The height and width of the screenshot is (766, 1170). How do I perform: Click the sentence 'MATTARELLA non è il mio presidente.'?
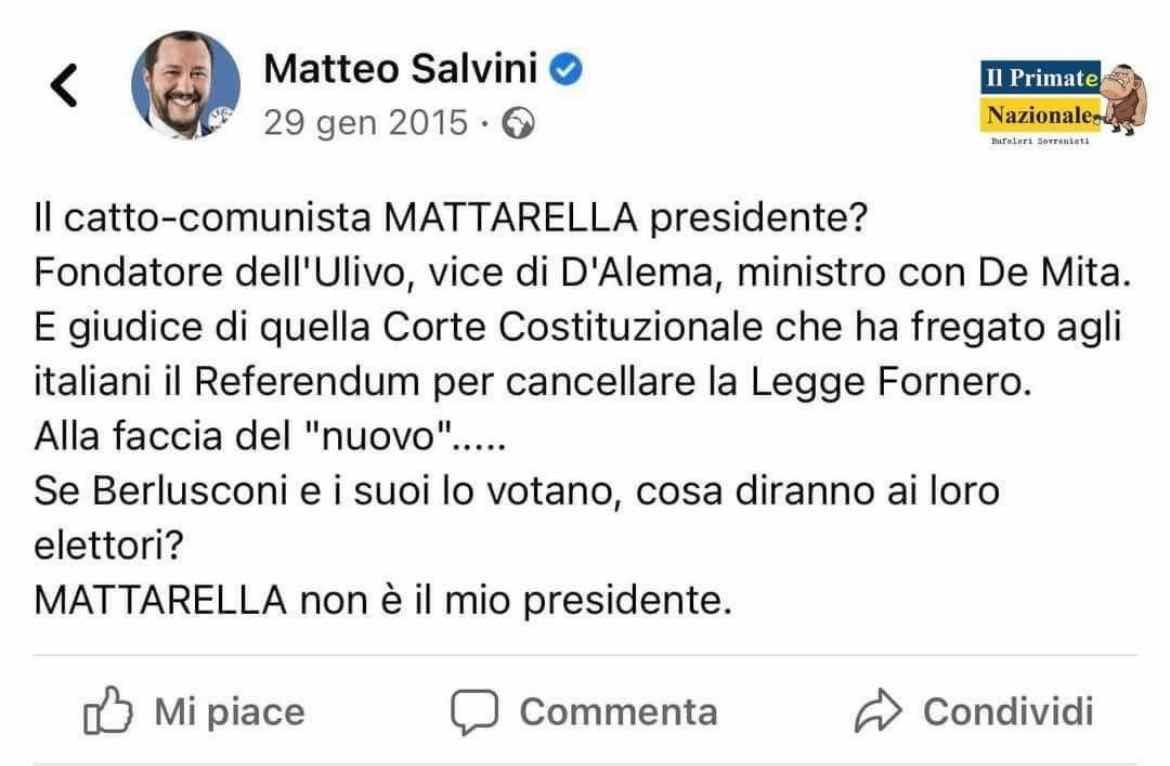383,600
